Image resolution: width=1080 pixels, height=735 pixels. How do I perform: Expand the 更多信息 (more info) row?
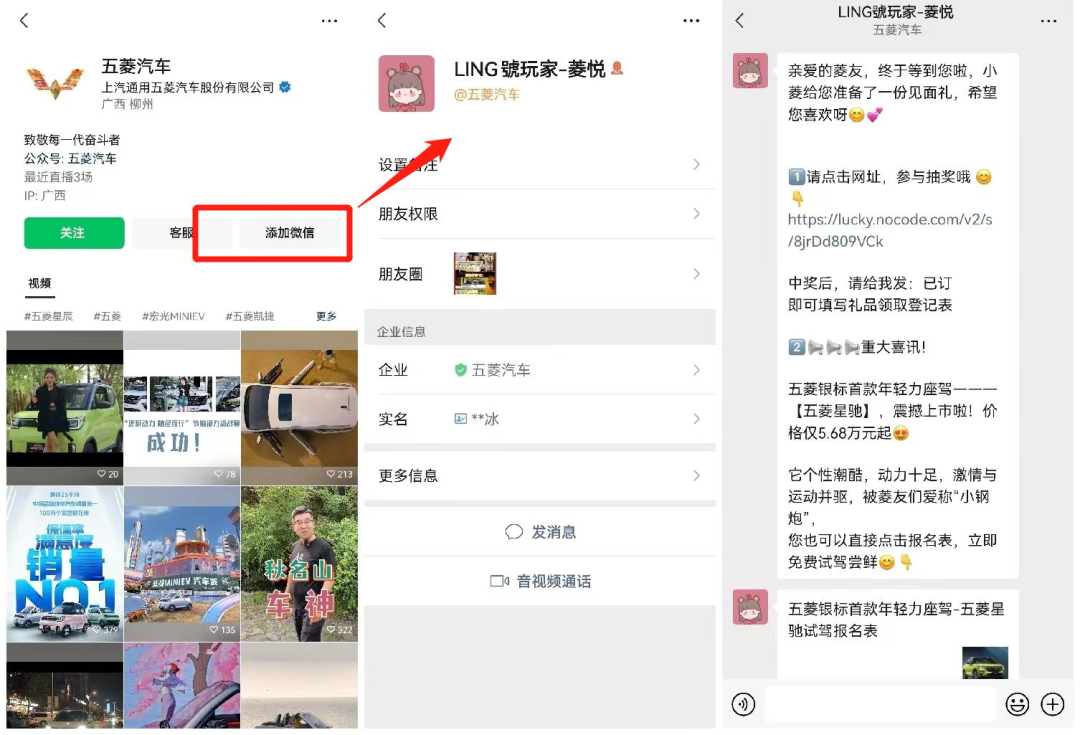pos(540,476)
